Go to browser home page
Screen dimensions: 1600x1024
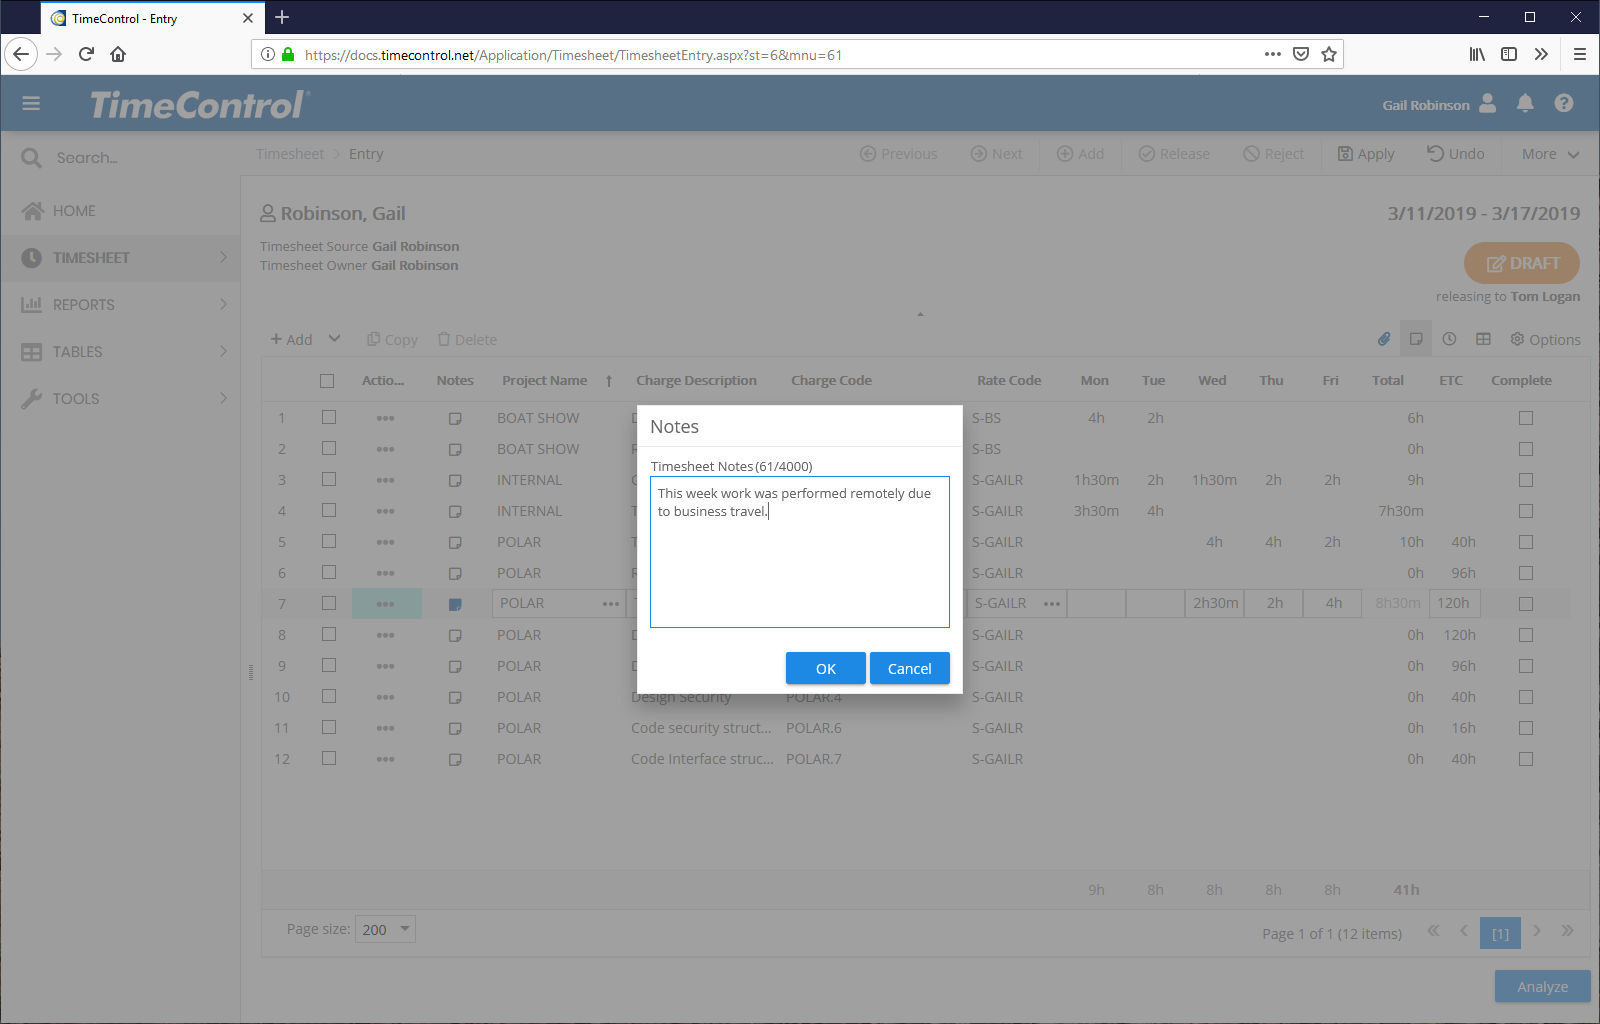pos(118,54)
